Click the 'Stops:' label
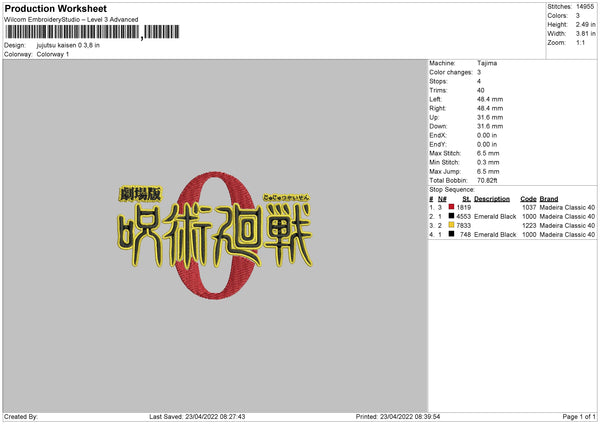This screenshot has width=600, height=424. pos(438,81)
